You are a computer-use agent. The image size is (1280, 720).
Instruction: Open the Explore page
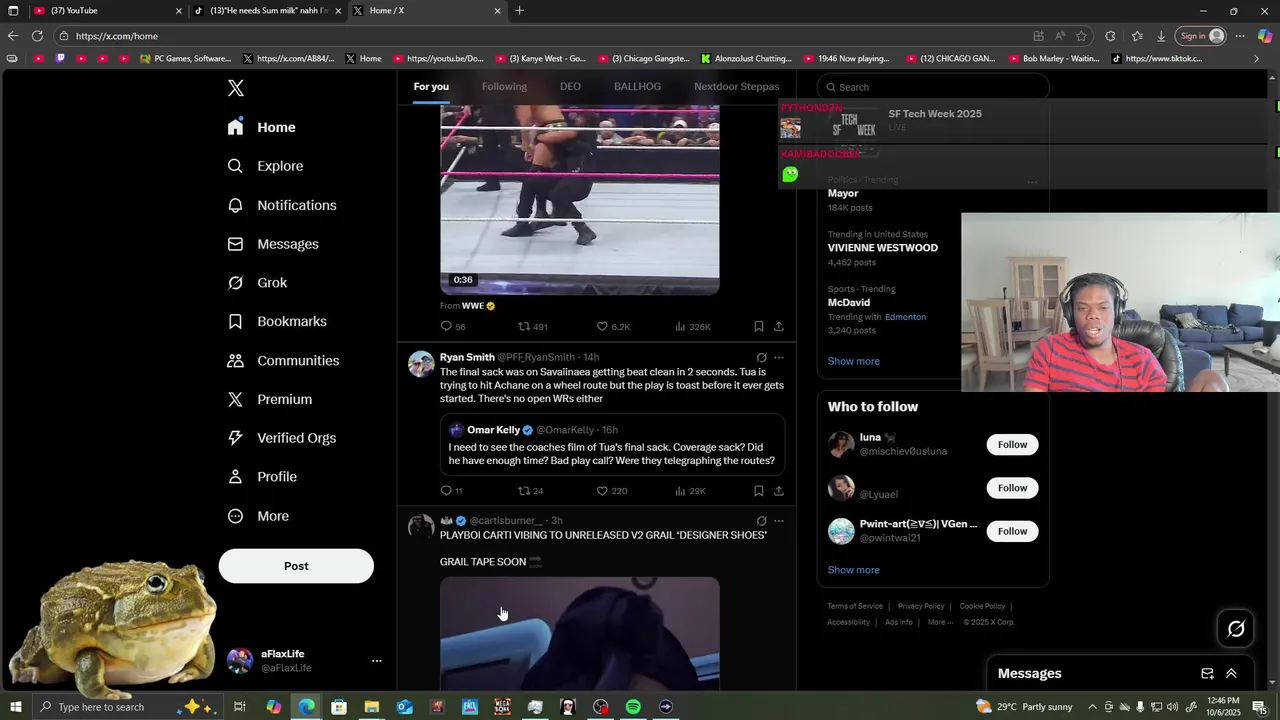(x=265, y=166)
